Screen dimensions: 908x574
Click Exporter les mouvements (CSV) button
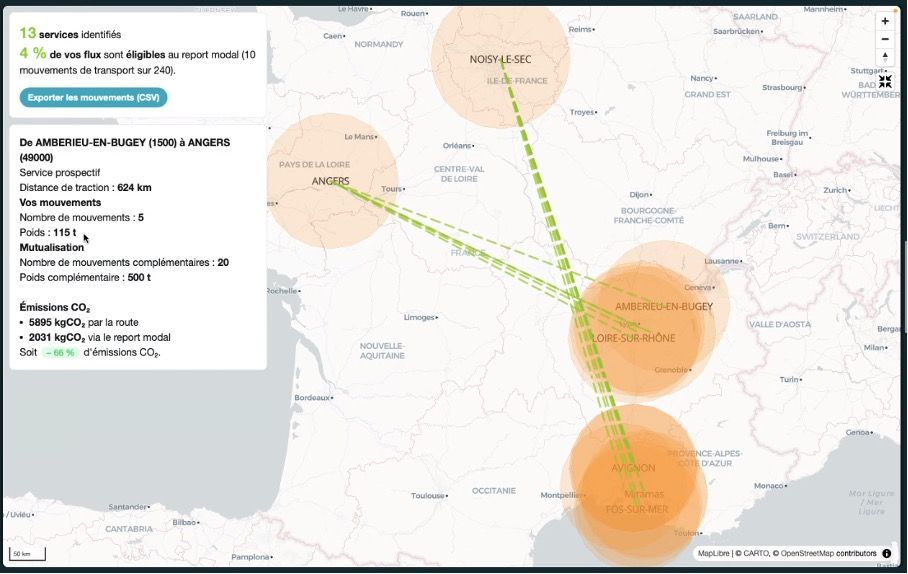[x=93, y=97]
